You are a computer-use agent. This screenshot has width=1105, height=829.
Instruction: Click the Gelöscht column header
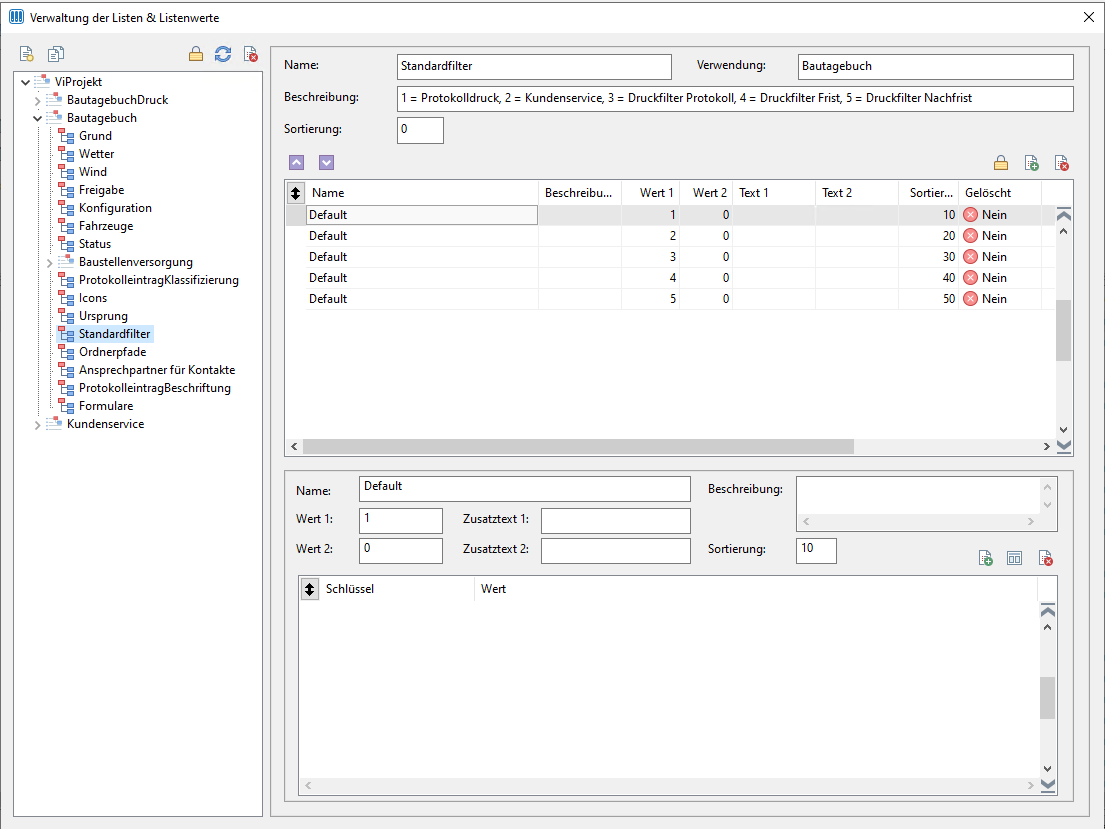click(x=1000, y=192)
